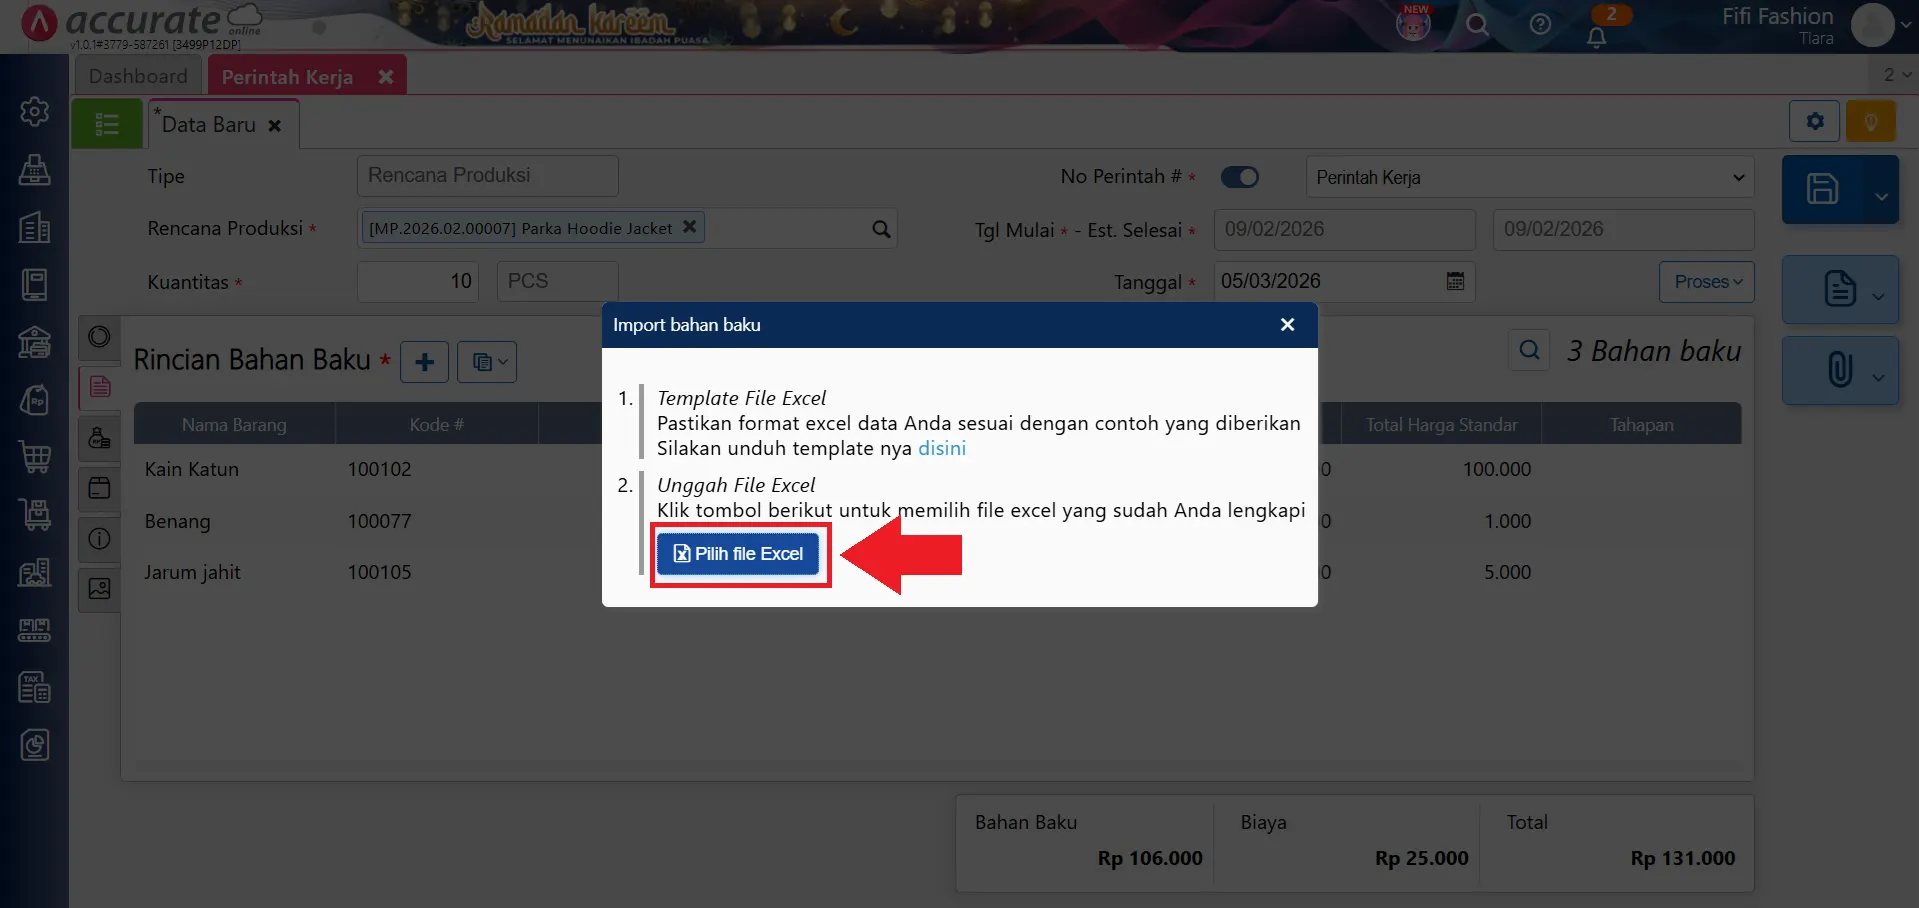The image size is (1919, 908).
Task: Select the image attachment tab icon
Action: [x=99, y=589]
